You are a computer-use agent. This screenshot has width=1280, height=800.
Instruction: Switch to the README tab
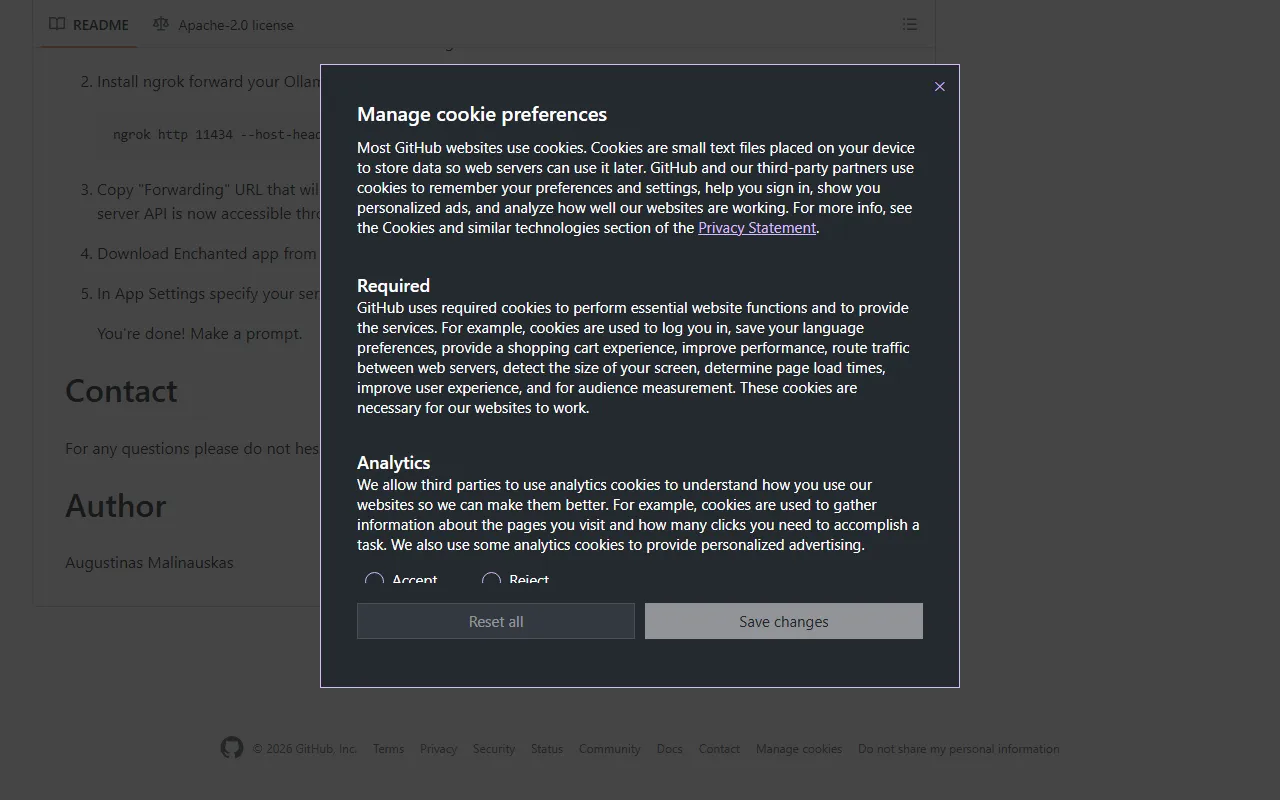point(100,25)
